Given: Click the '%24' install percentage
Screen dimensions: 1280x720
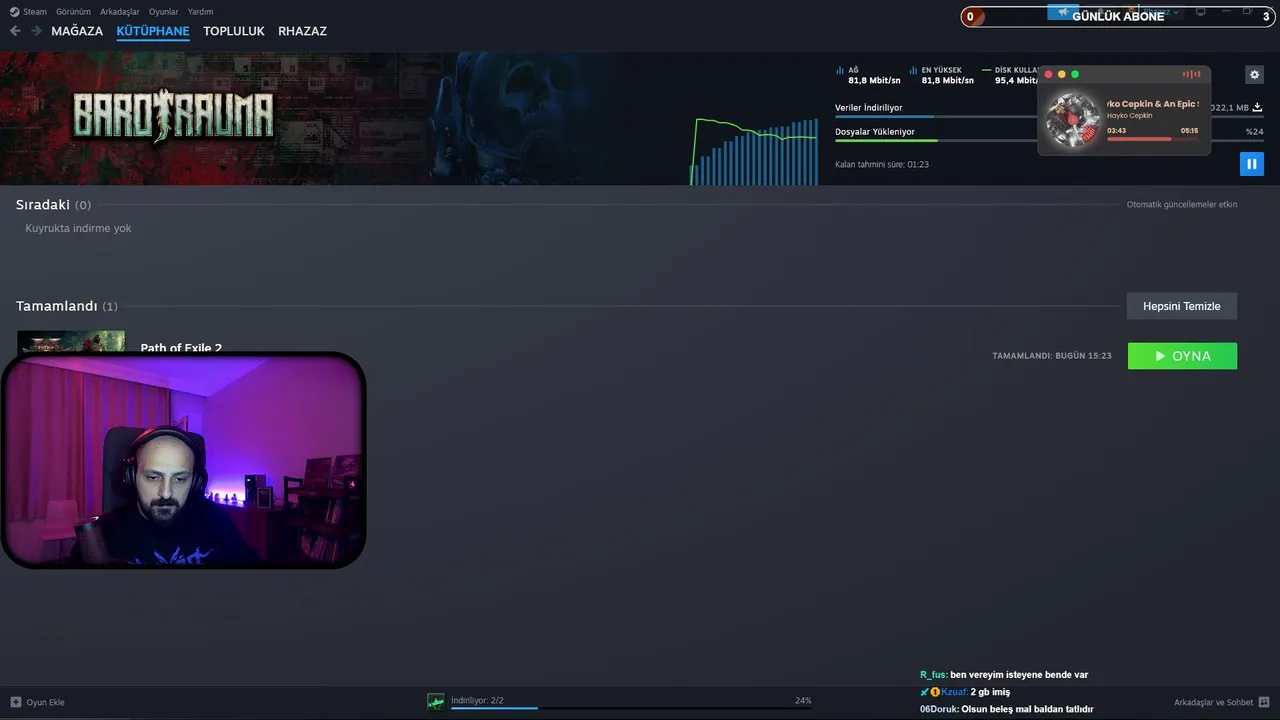Looking at the screenshot, I should tap(1254, 132).
